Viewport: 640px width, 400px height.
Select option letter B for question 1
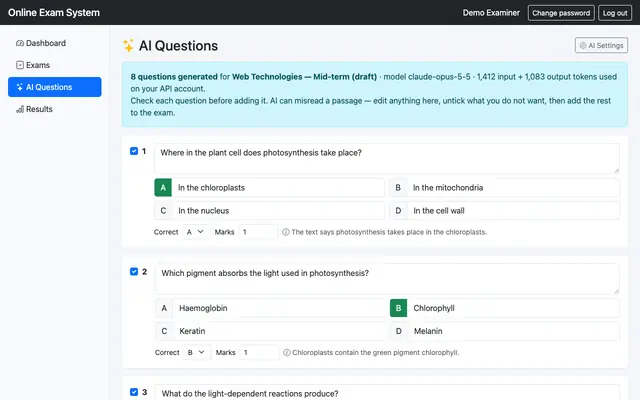(398, 188)
